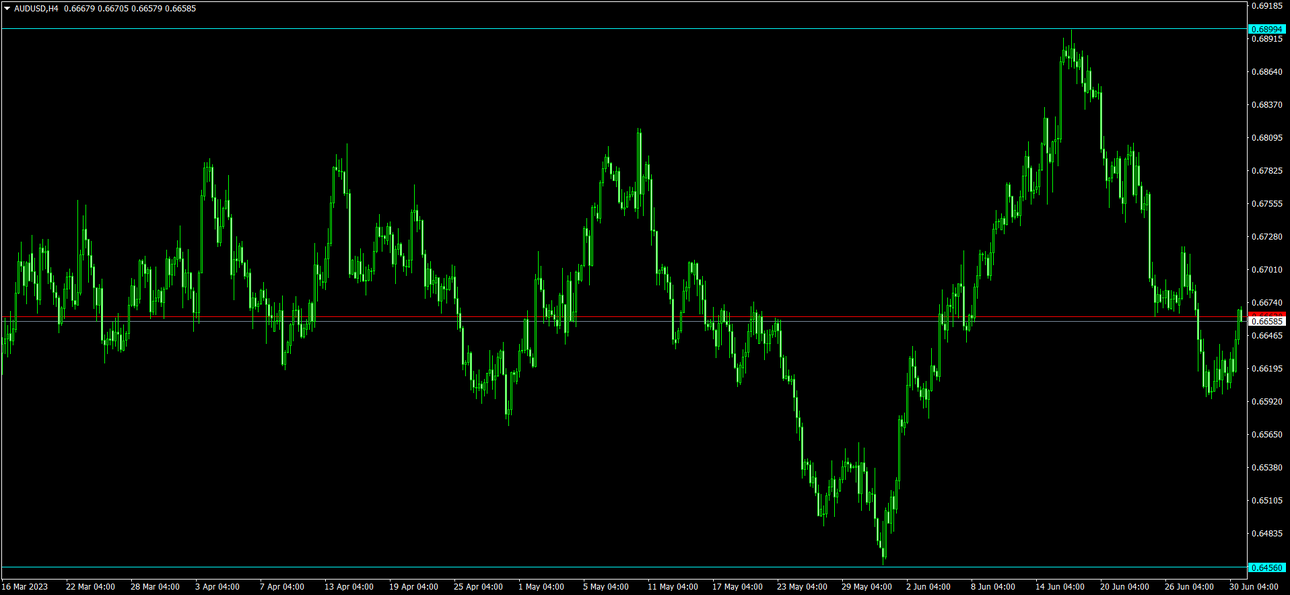Click the 0.68370 price scale label
The height and width of the screenshot is (595, 1290).
1267,105
